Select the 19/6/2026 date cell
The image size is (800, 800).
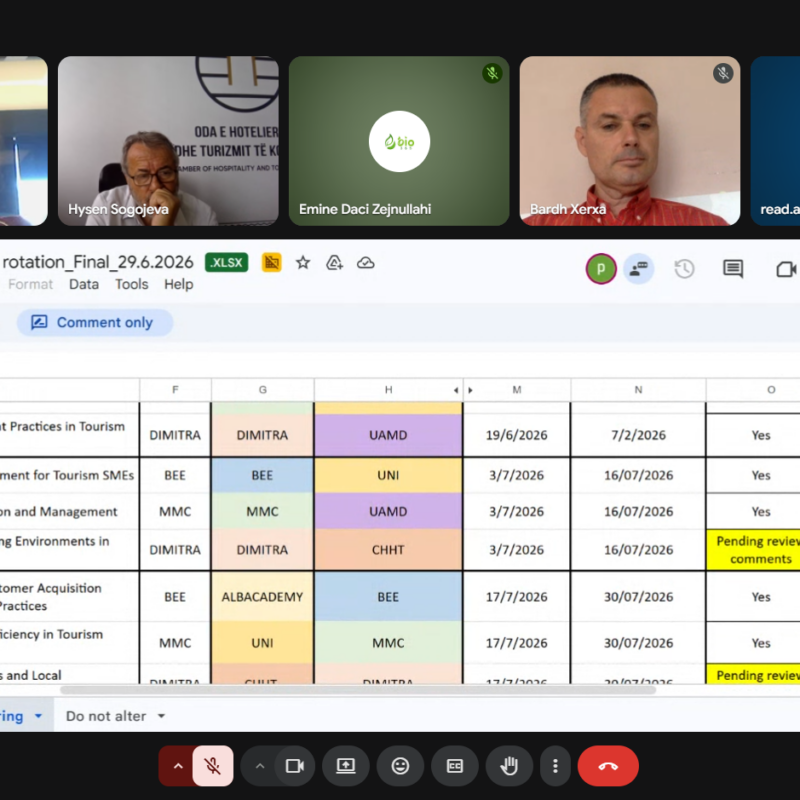click(516, 435)
